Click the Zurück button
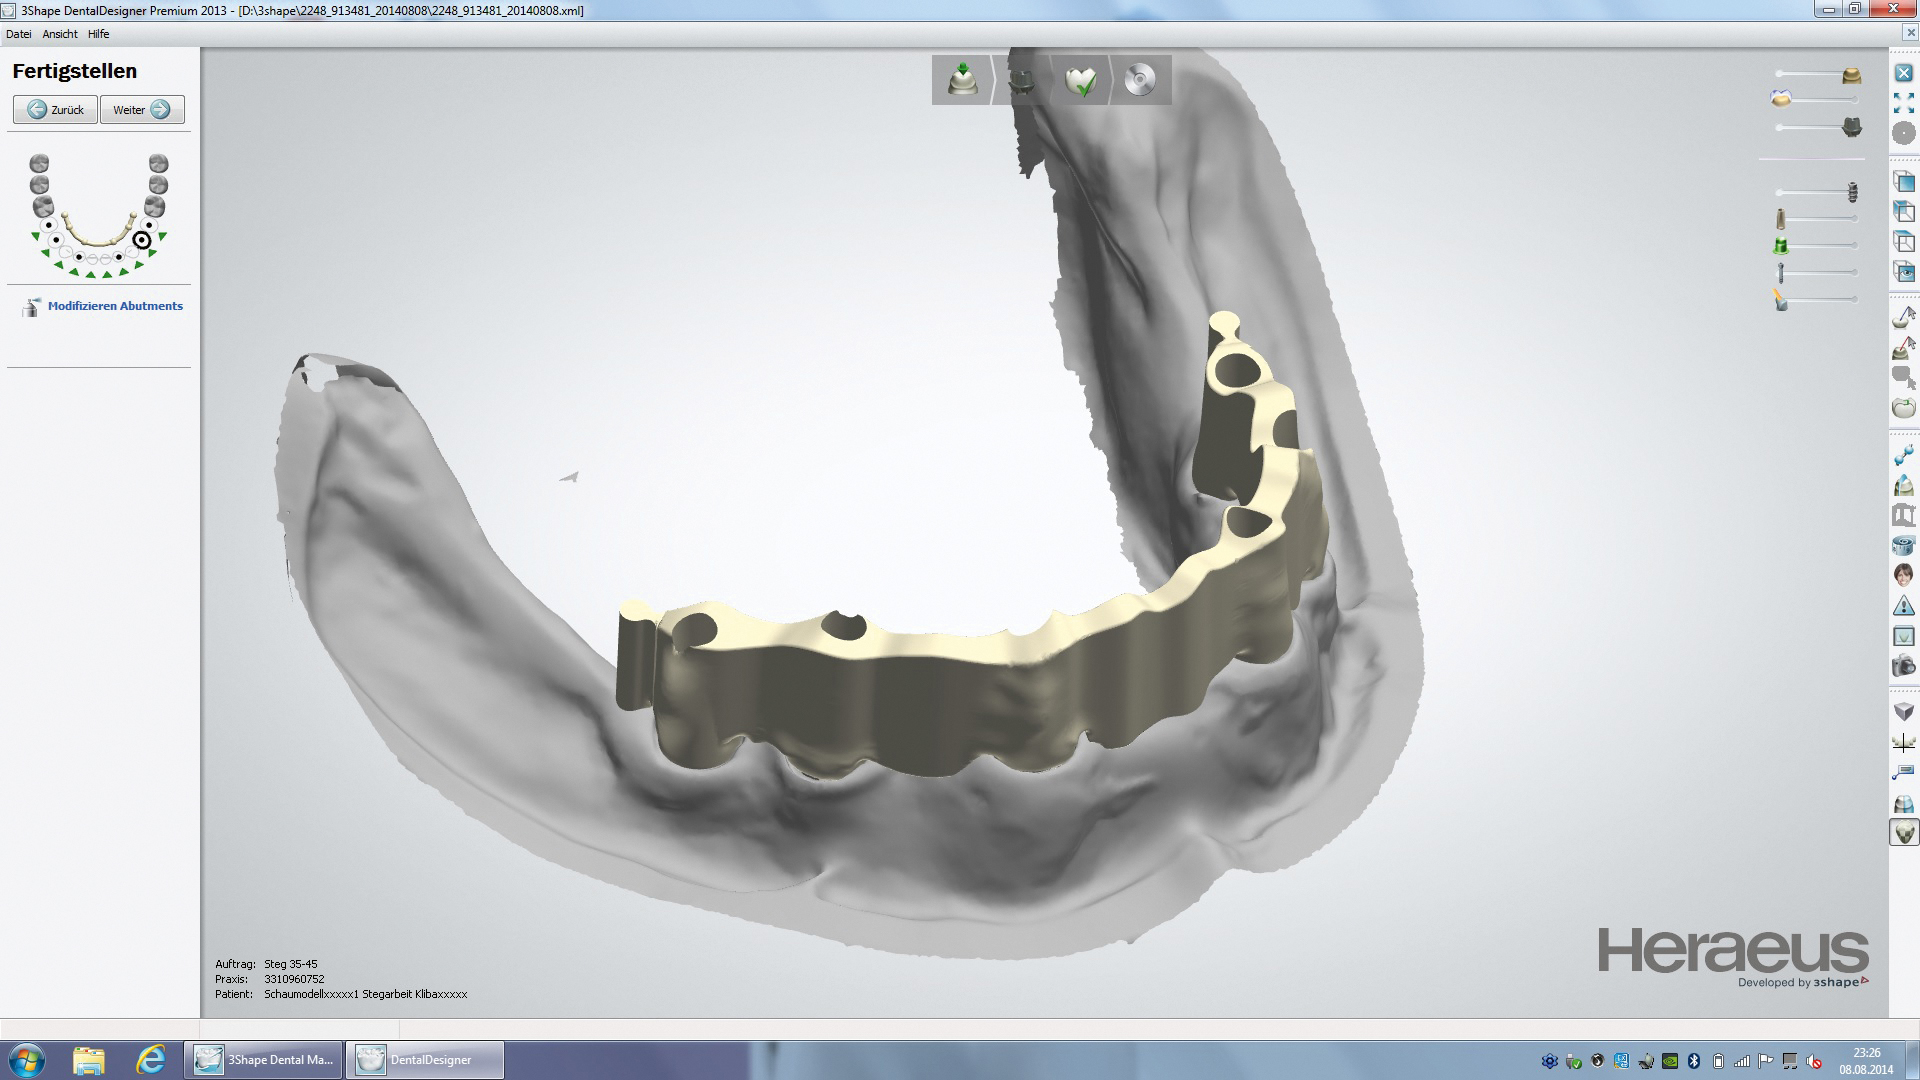The image size is (1920, 1080). coord(56,110)
